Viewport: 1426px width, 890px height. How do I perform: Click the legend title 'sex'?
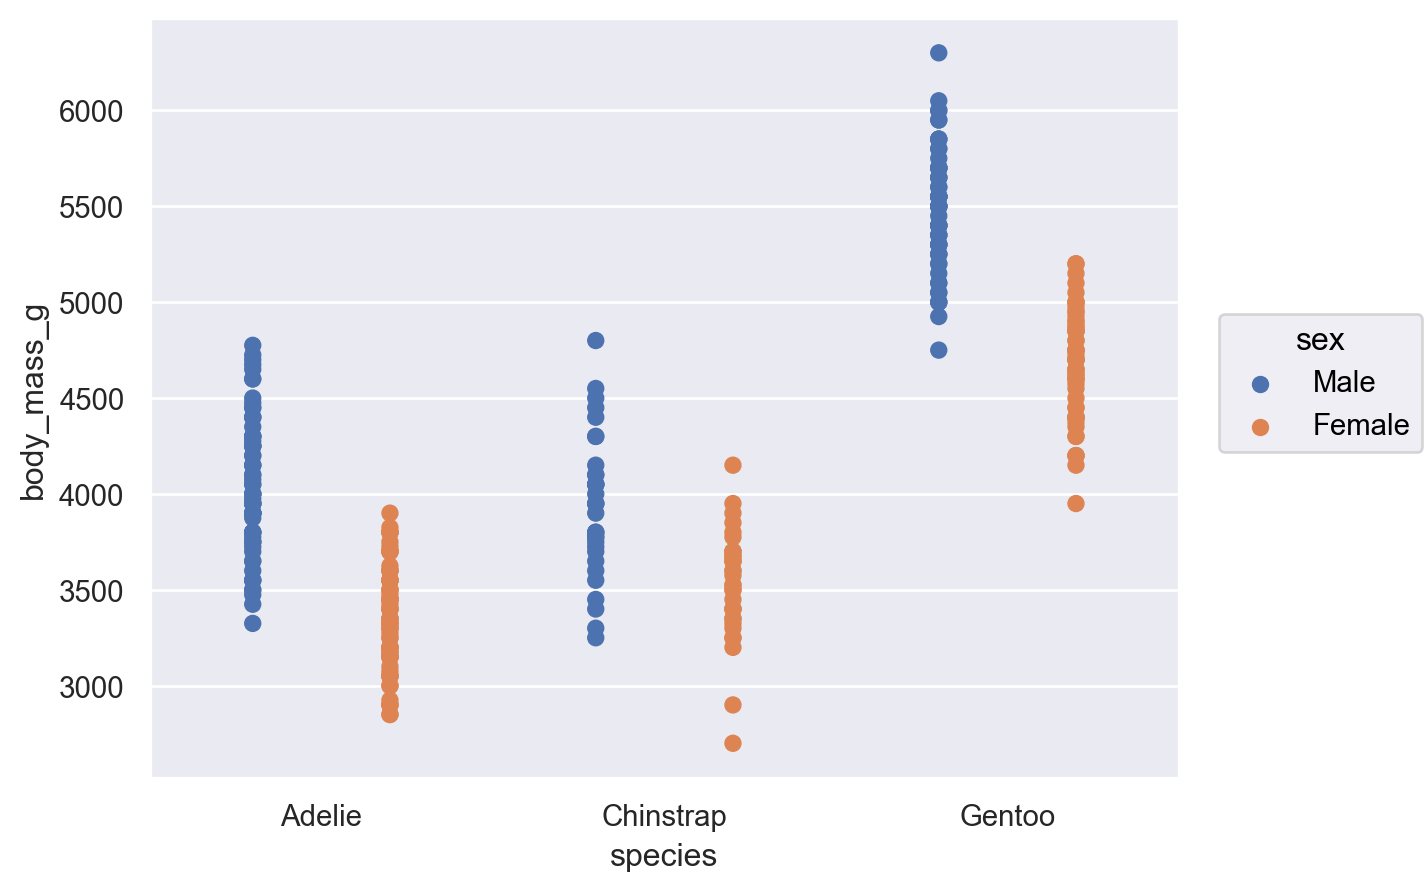pyautogui.click(x=1319, y=340)
